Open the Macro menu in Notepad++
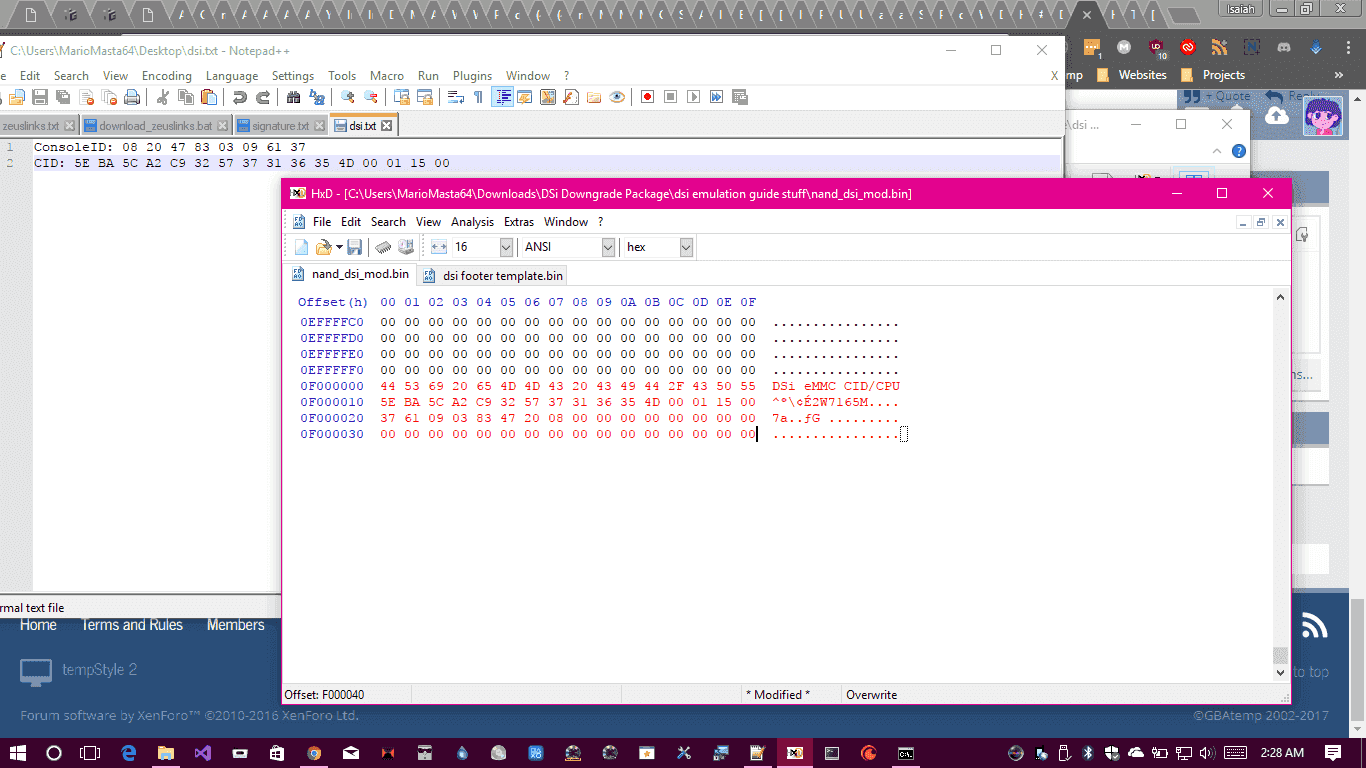The width and height of the screenshot is (1366, 768). click(x=387, y=76)
